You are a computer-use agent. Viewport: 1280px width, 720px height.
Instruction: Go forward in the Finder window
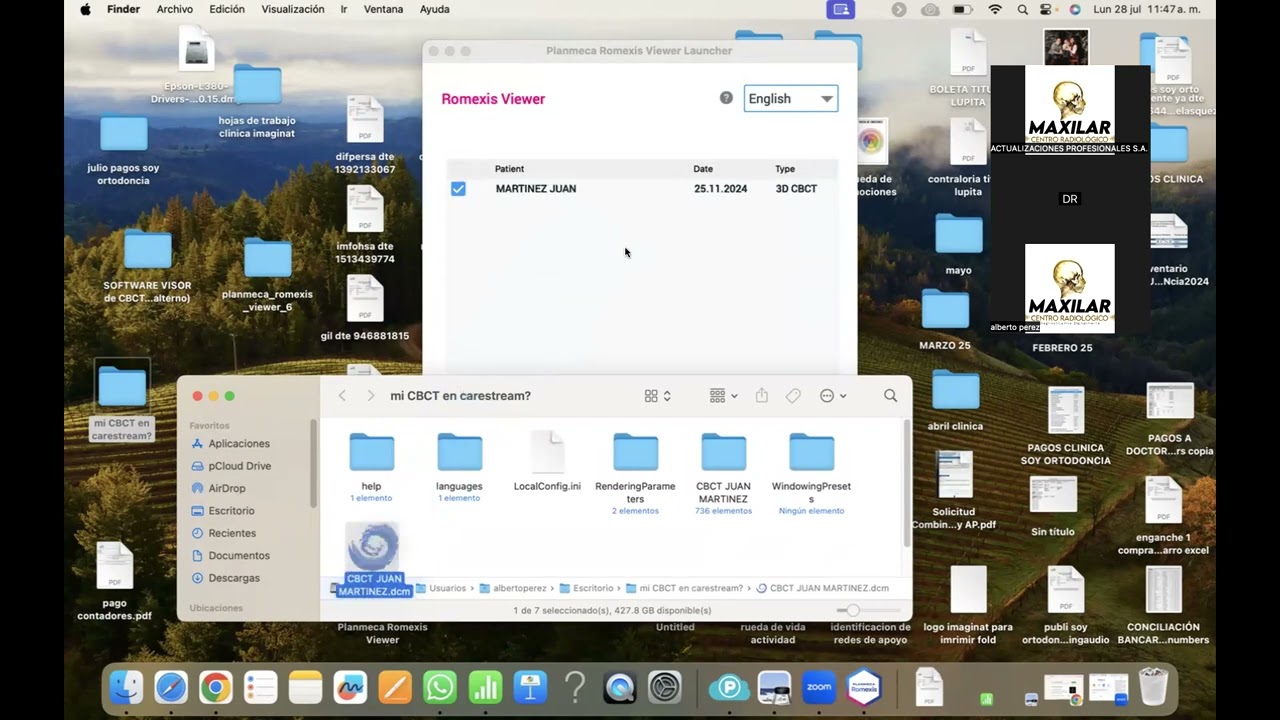[370, 396]
